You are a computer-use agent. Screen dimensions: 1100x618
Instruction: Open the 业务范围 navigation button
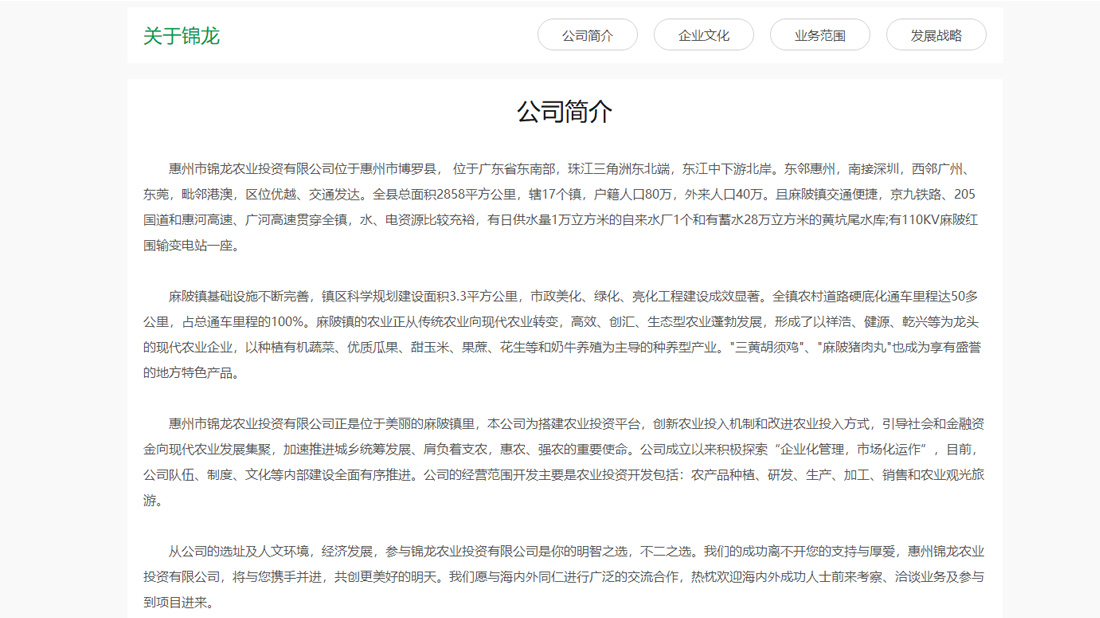point(820,34)
